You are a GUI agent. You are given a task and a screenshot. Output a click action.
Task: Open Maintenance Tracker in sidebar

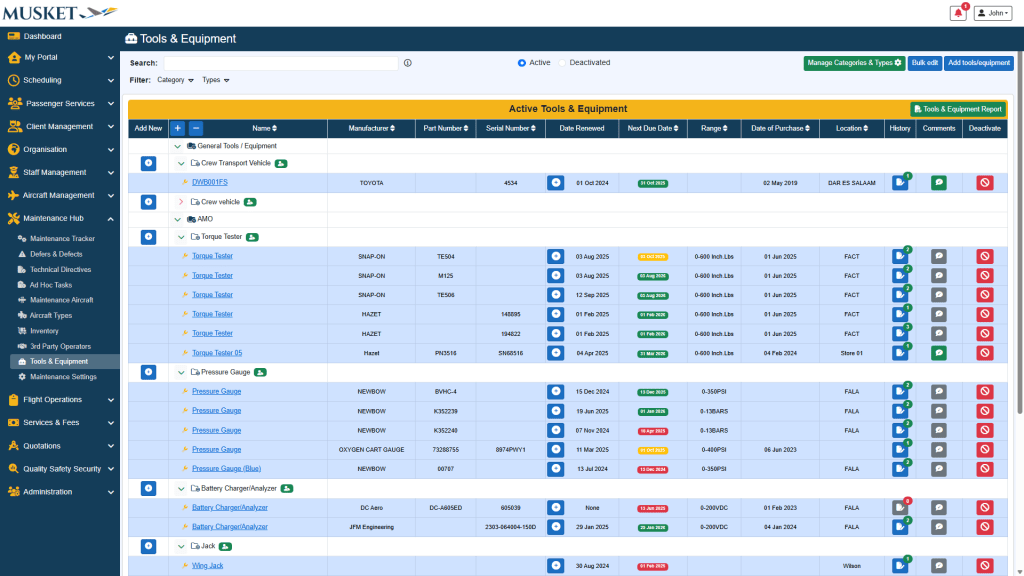pyautogui.click(x=62, y=239)
